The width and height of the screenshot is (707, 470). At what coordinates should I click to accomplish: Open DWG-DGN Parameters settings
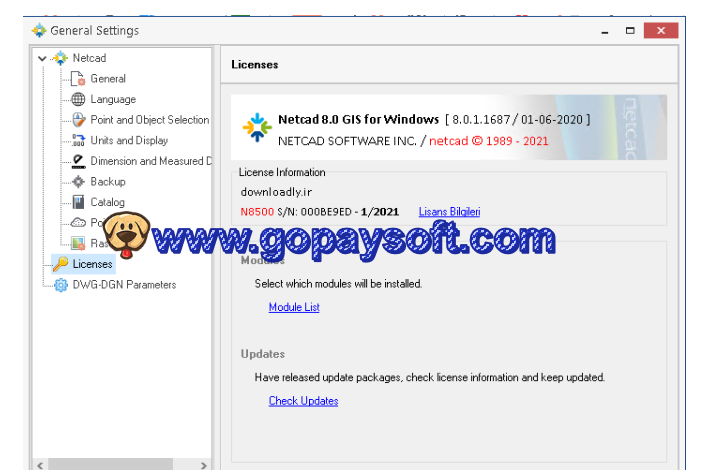coord(124,285)
